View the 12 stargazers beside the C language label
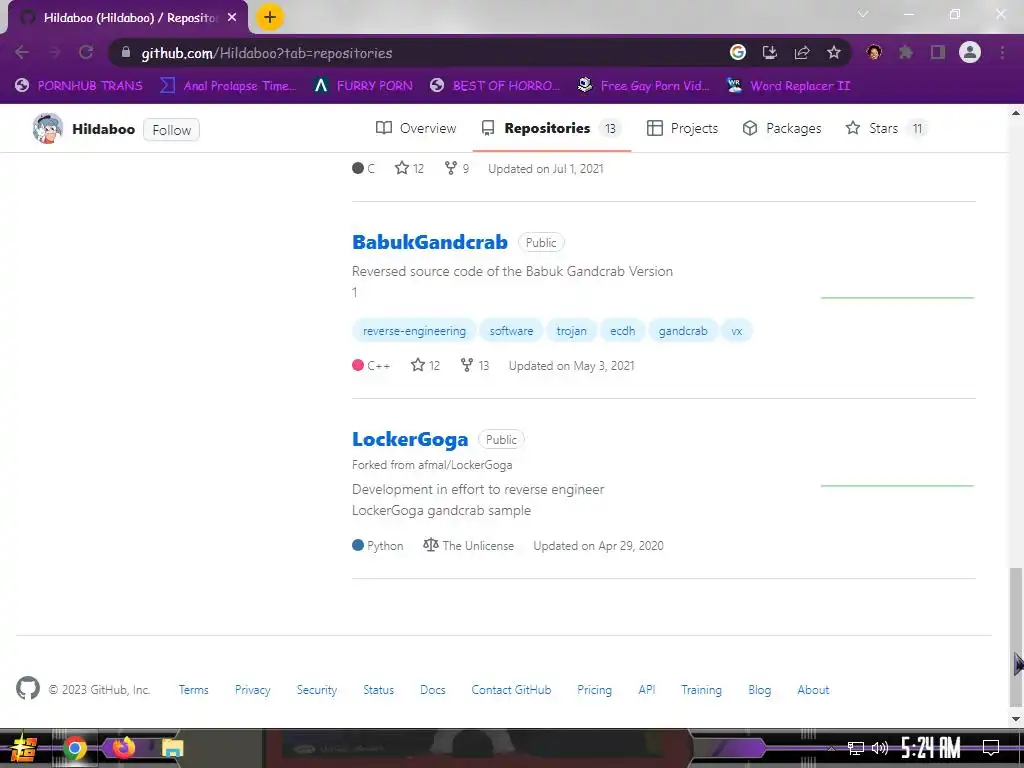 [x=409, y=168]
